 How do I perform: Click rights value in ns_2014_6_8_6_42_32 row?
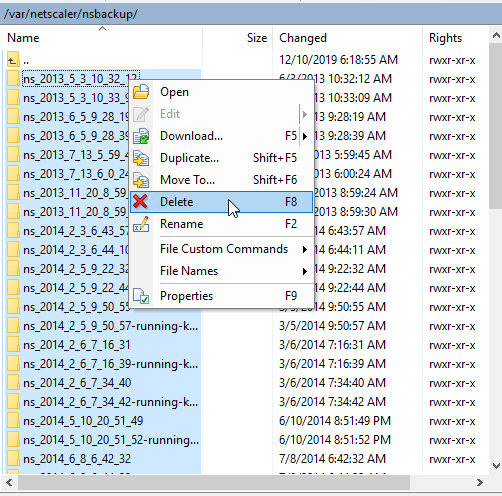[x=452, y=459]
